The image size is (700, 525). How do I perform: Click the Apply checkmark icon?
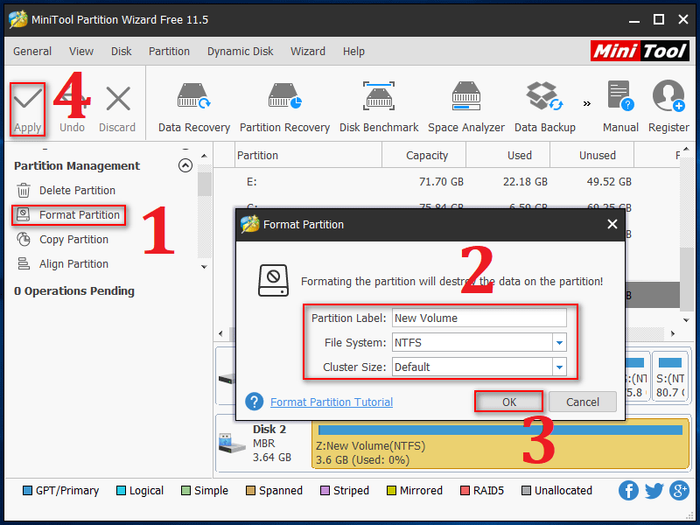pyautogui.click(x=27, y=99)
